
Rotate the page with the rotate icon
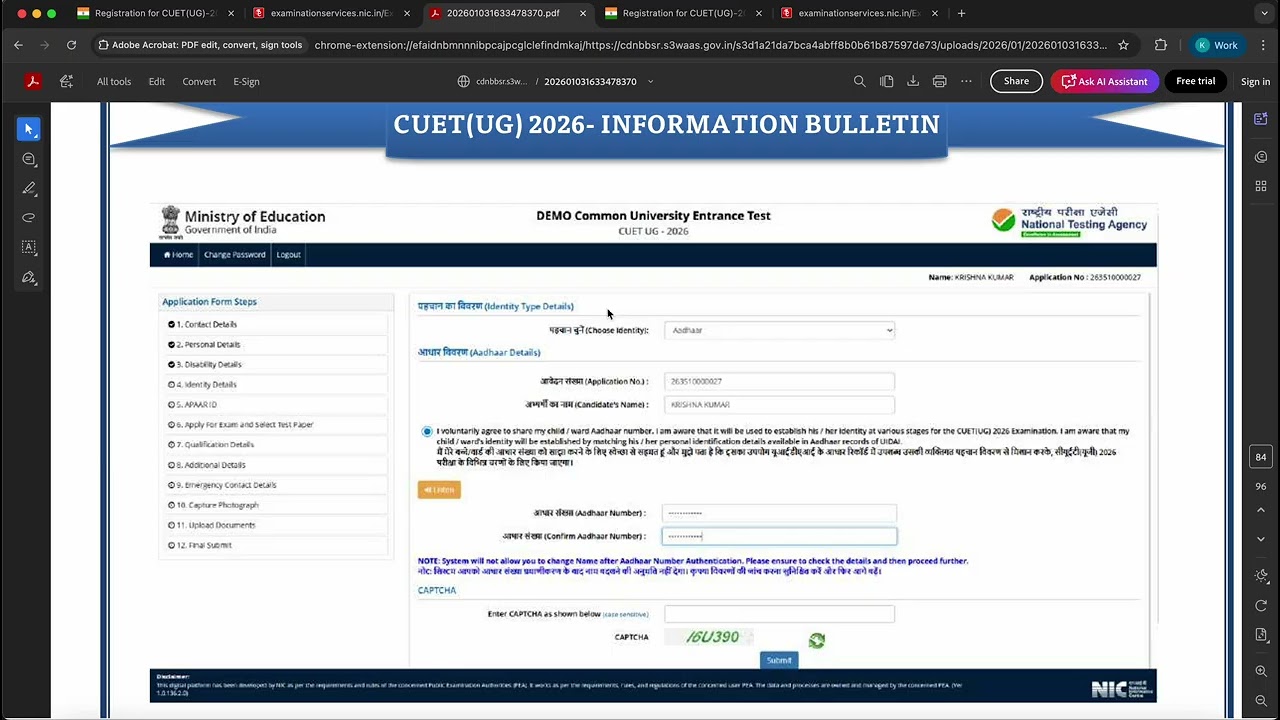pos(1261,606)
